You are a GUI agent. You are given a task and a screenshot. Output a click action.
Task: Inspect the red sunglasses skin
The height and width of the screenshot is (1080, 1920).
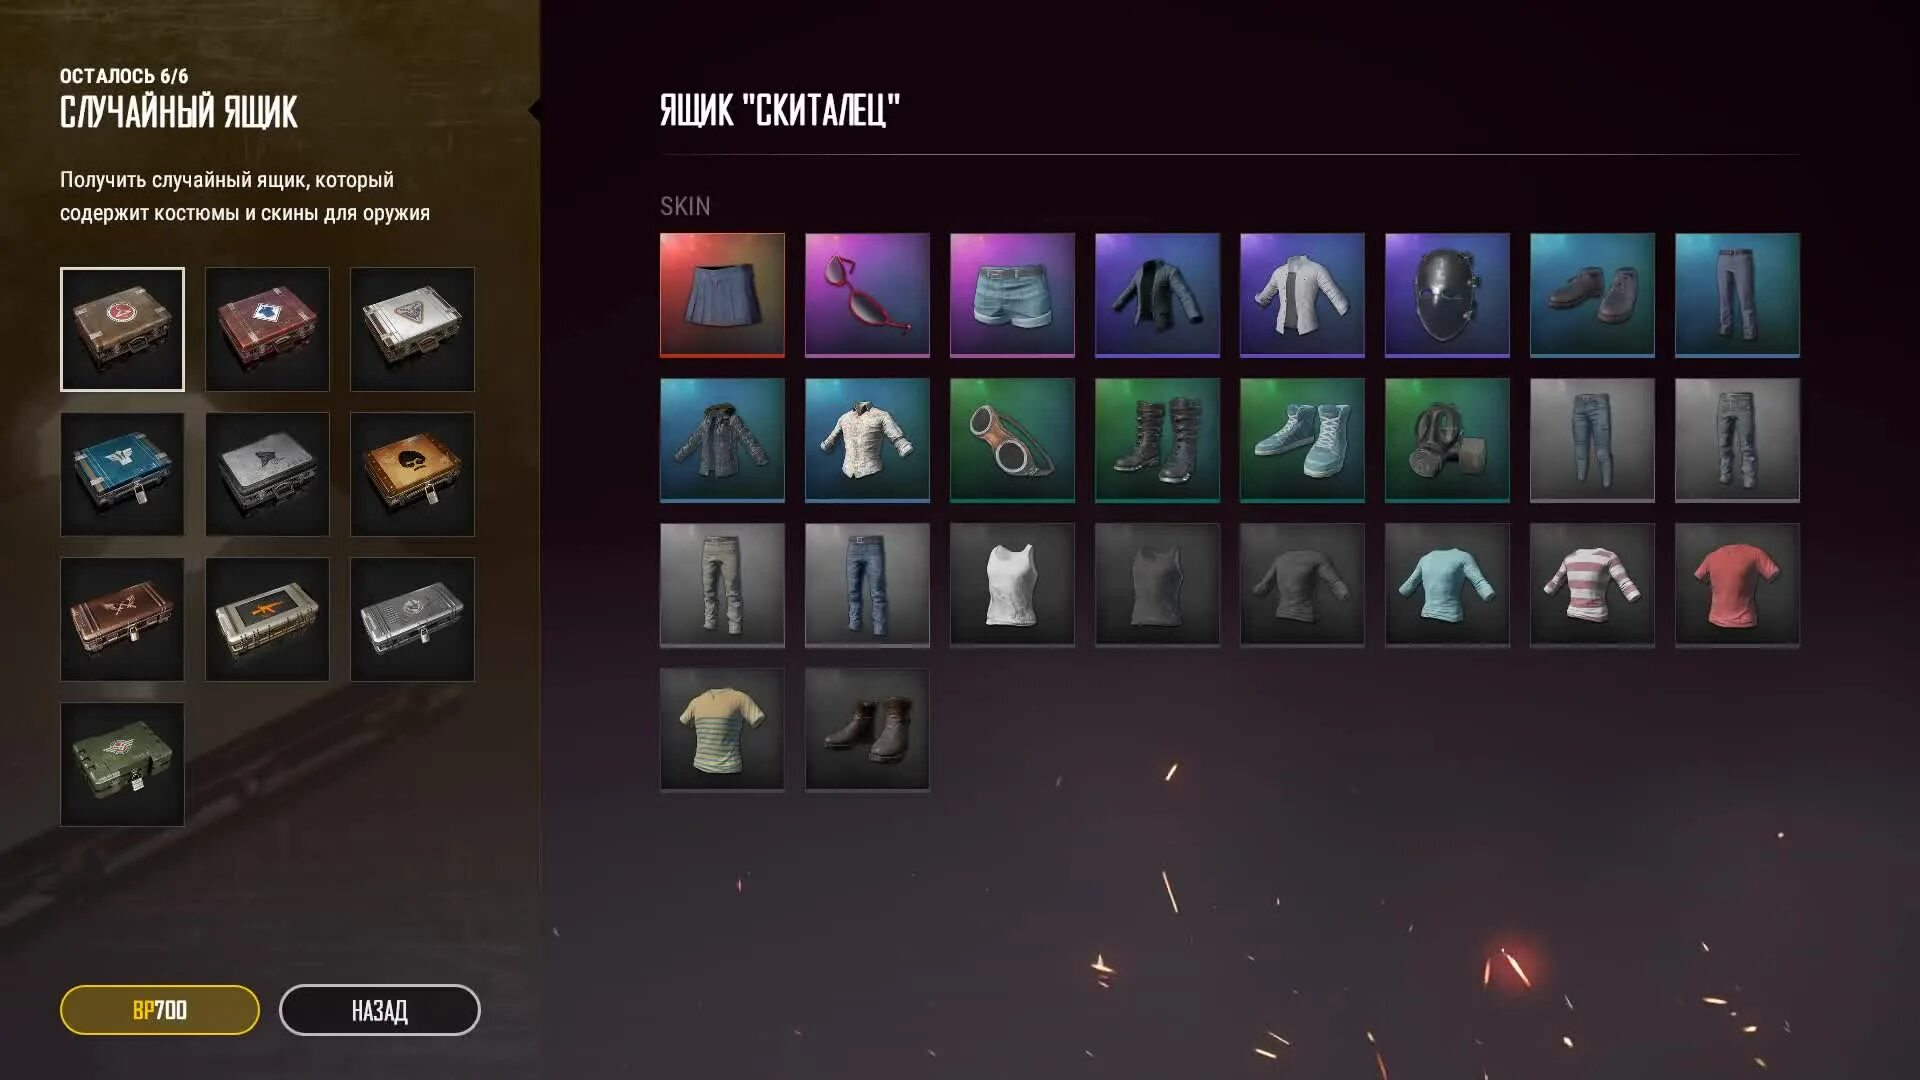867,295
